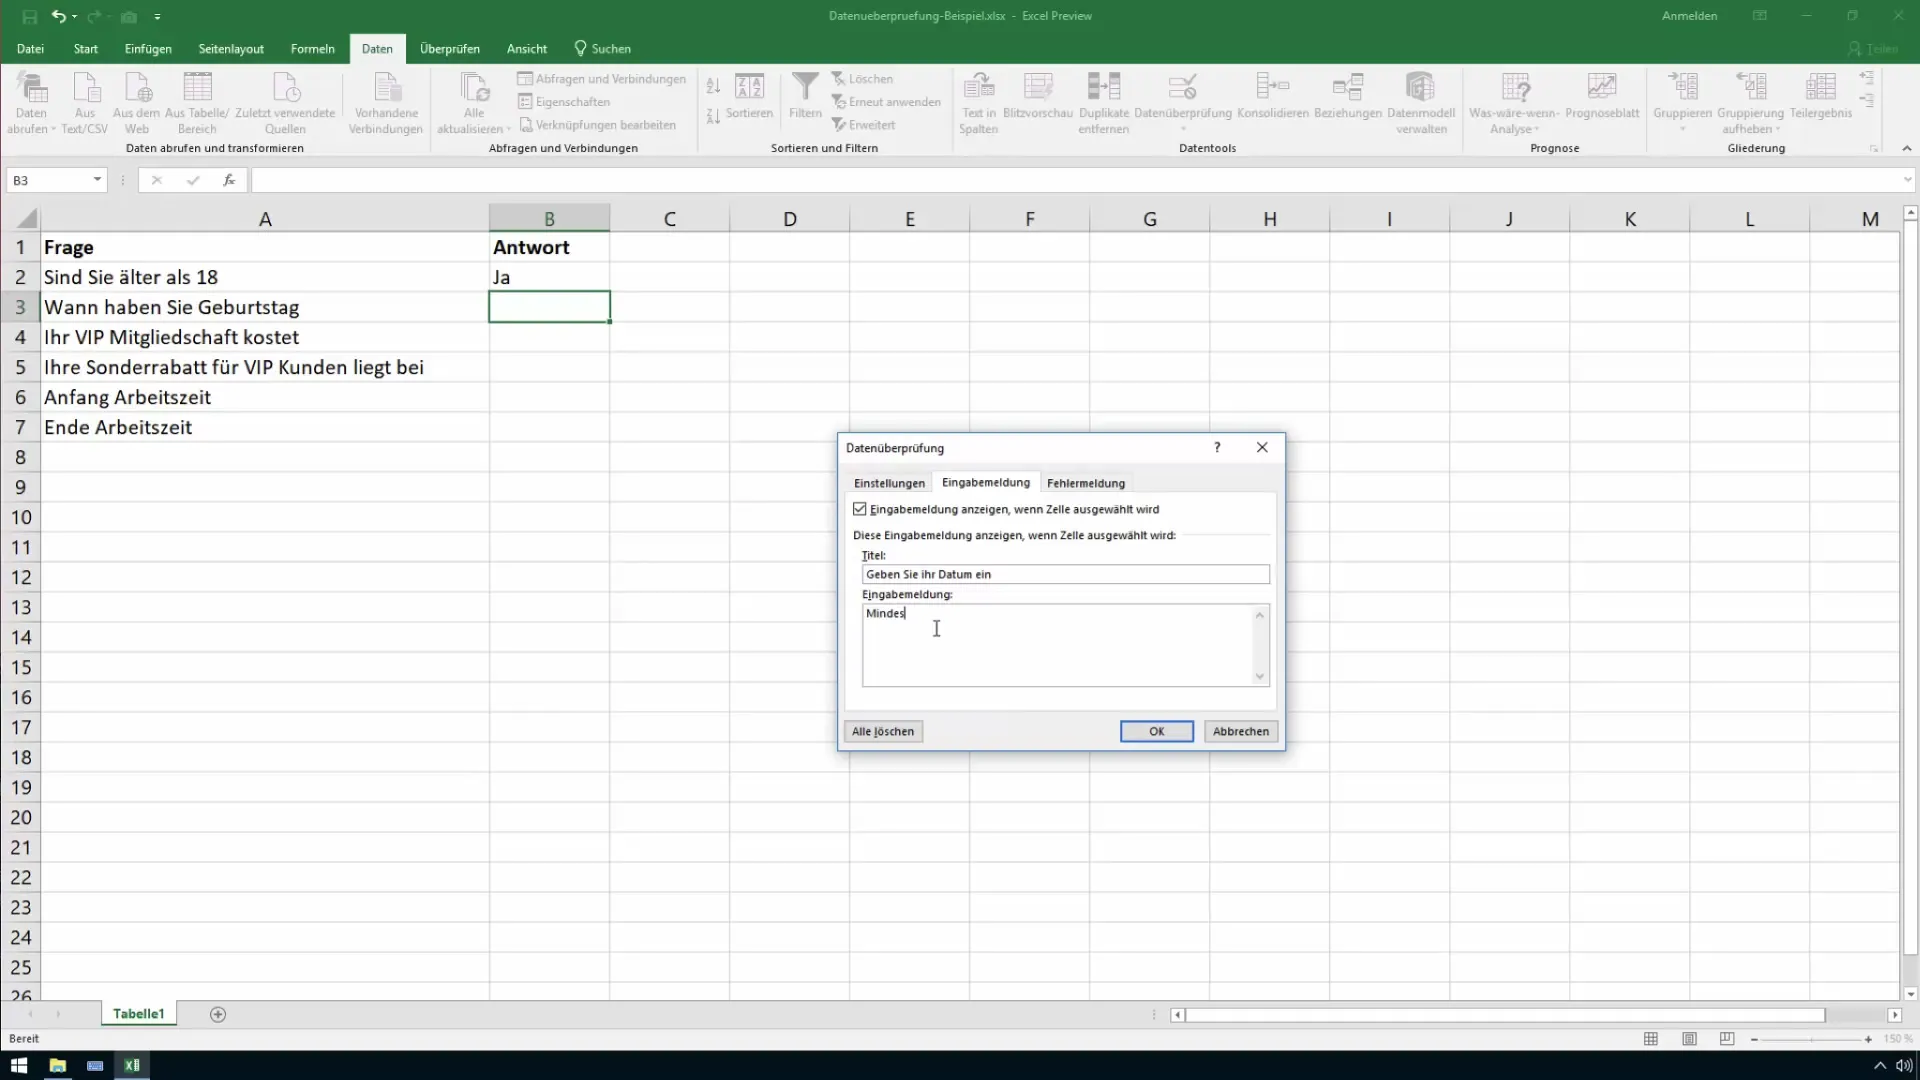Image resolution: width=1920 pixels, height=1080 pixels.
Task: Select the Tabelle1 sheet tab
Action: (138, 1014)
